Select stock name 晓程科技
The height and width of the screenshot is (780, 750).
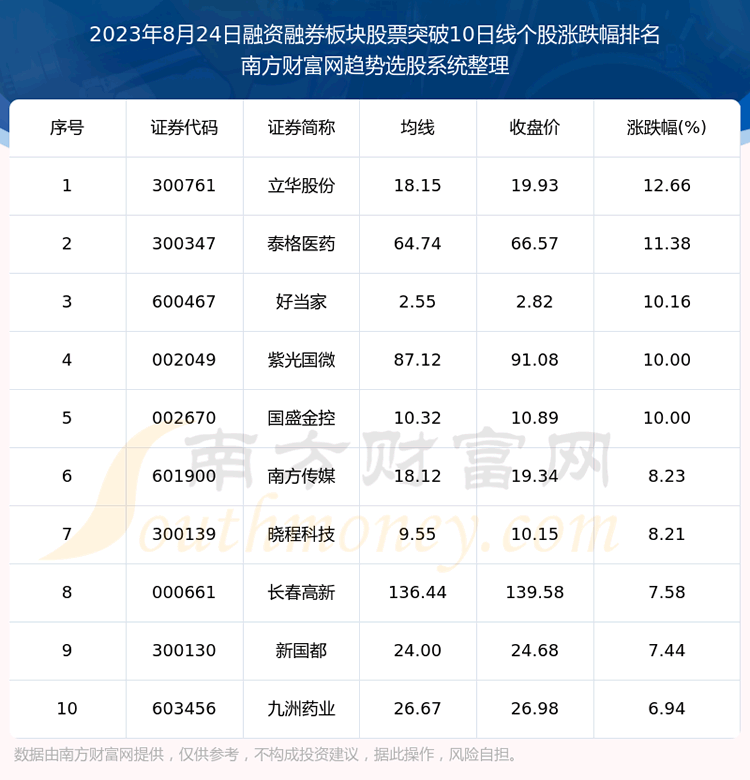pyautogui.click(x=301, y=534)
